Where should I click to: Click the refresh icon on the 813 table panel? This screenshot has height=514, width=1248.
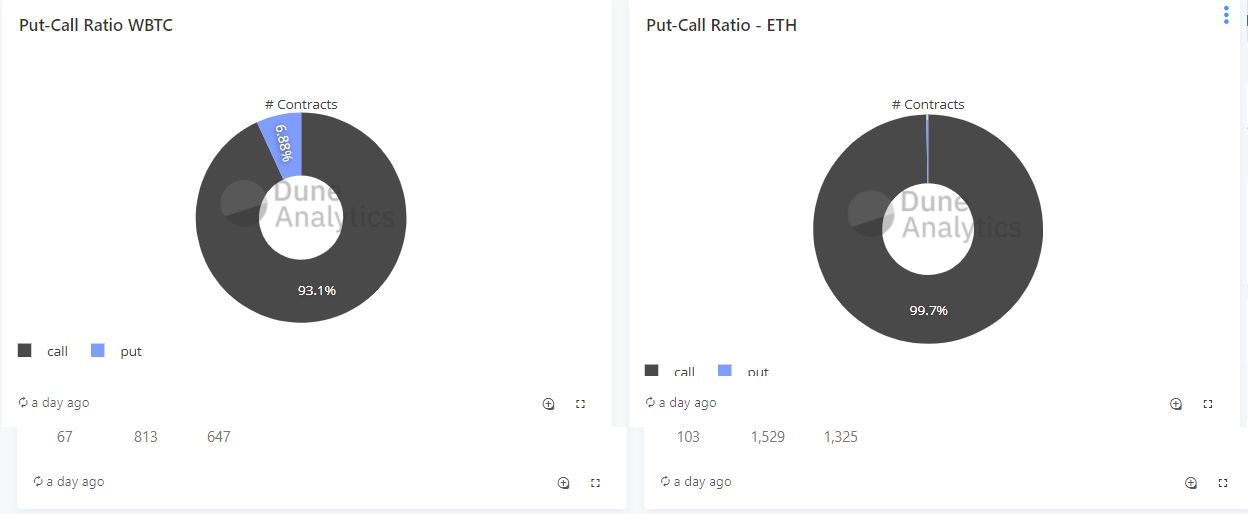tap(38, 481)
